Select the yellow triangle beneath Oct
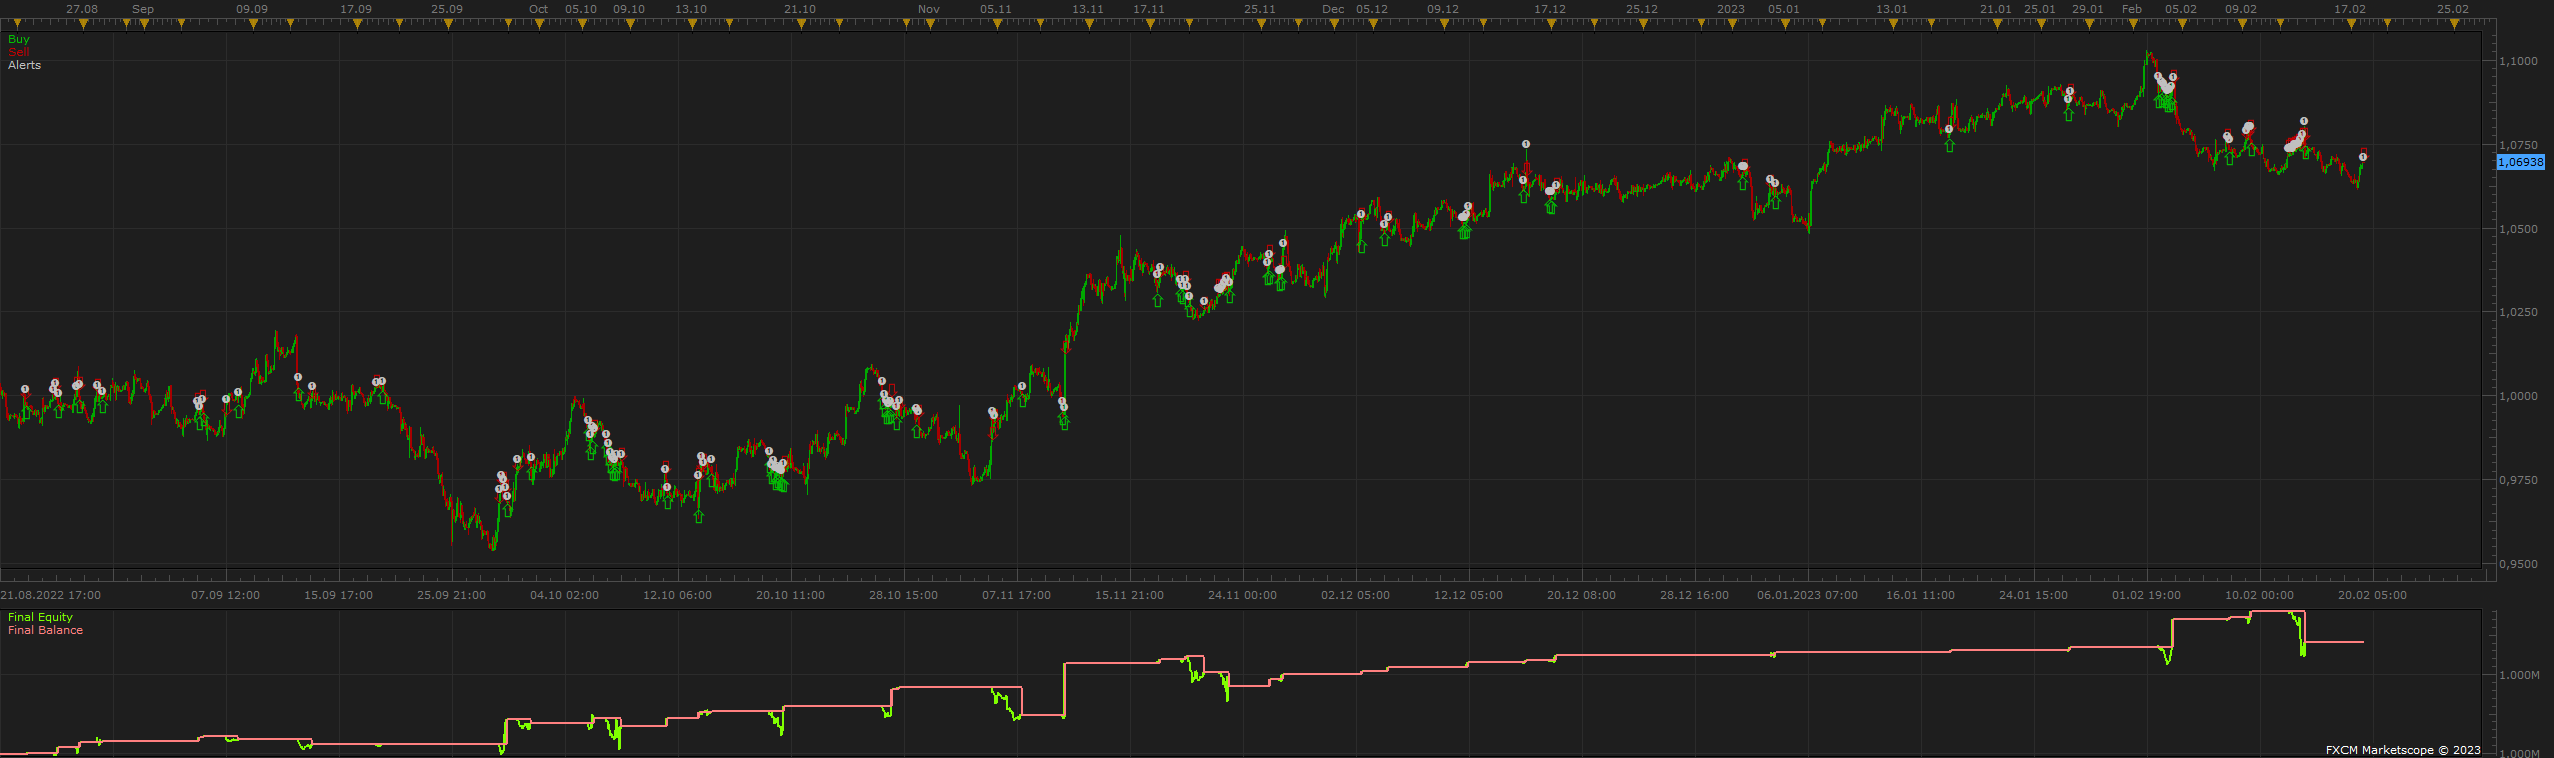 click(x=539, y=23)
